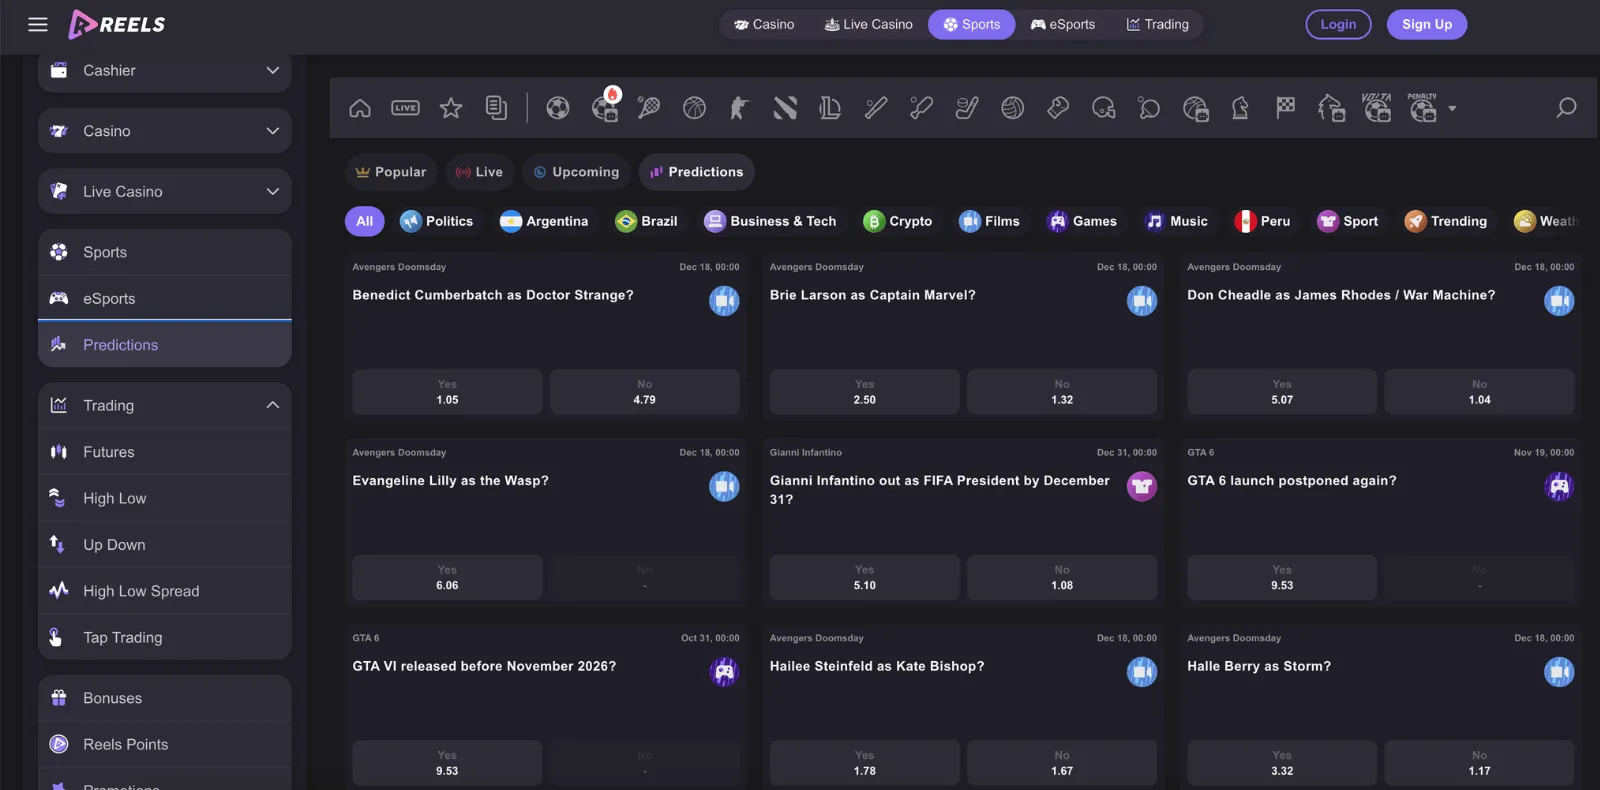Select the hot eSoccer icon with flame
The image size is (1600, 790).
point(605,106)
